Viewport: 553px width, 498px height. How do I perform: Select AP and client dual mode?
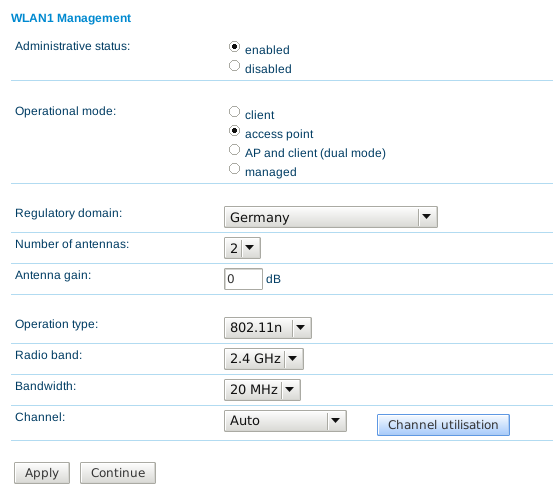coord(234,150)
